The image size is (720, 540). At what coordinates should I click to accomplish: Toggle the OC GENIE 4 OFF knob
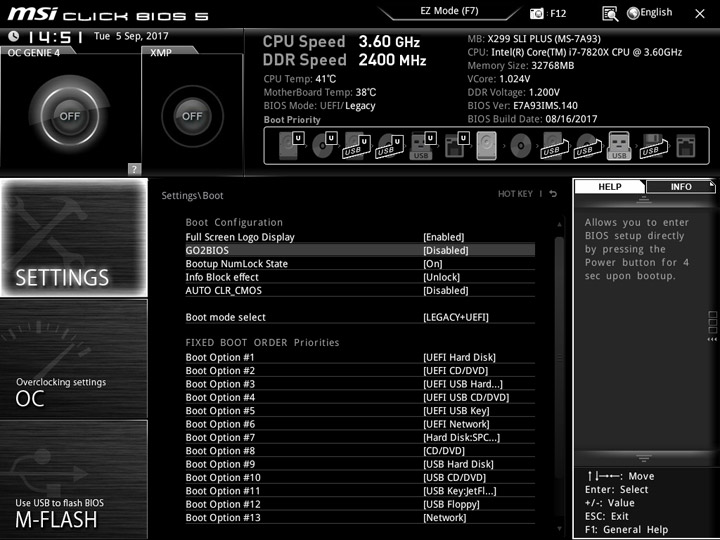coord(70,116)
